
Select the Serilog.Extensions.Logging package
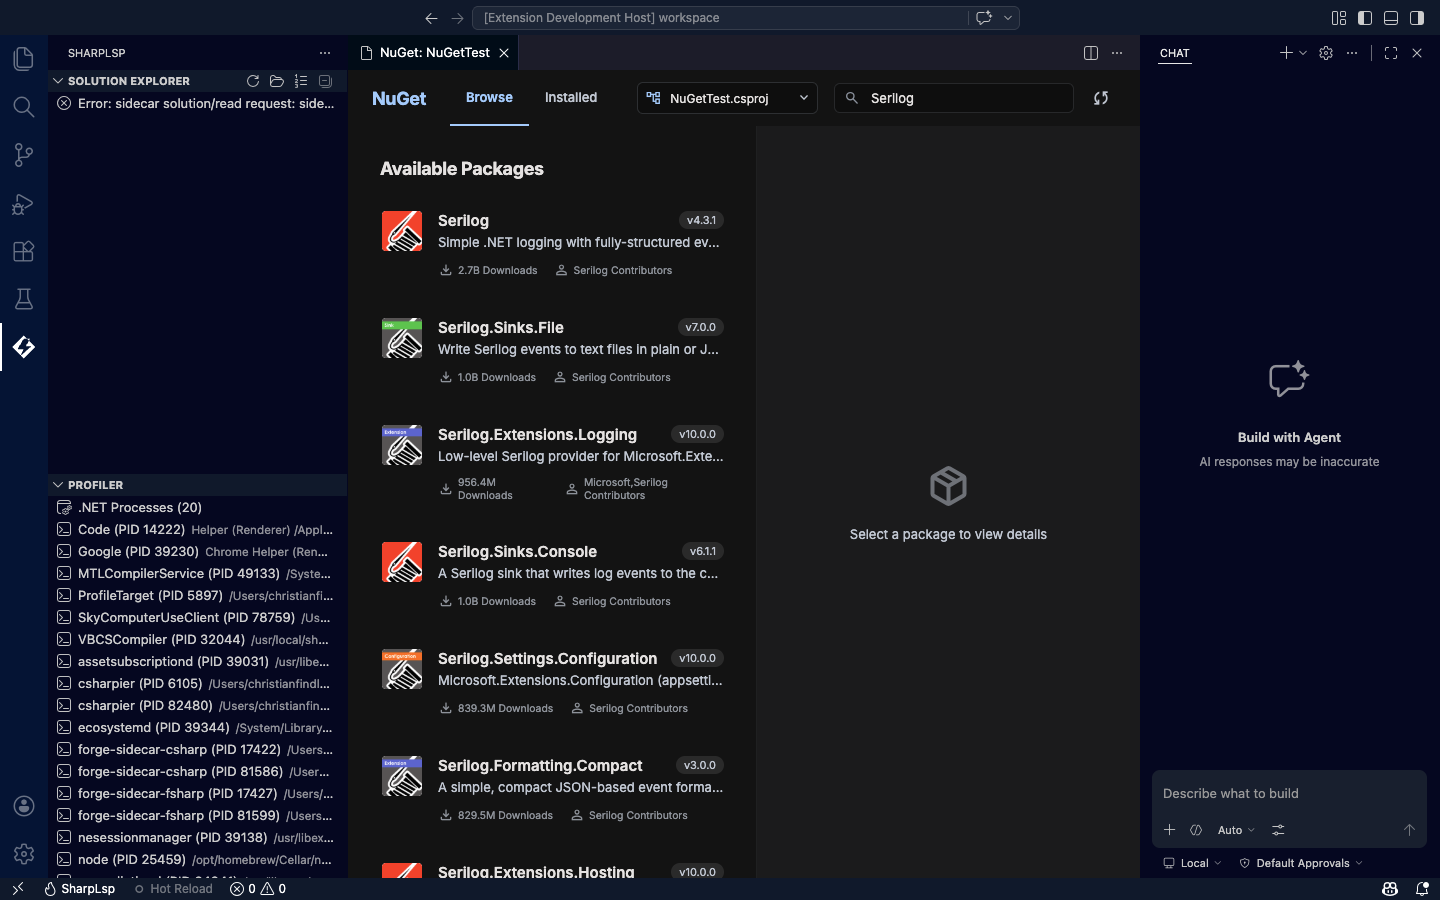pyautogui.click(x=553, y=465)
